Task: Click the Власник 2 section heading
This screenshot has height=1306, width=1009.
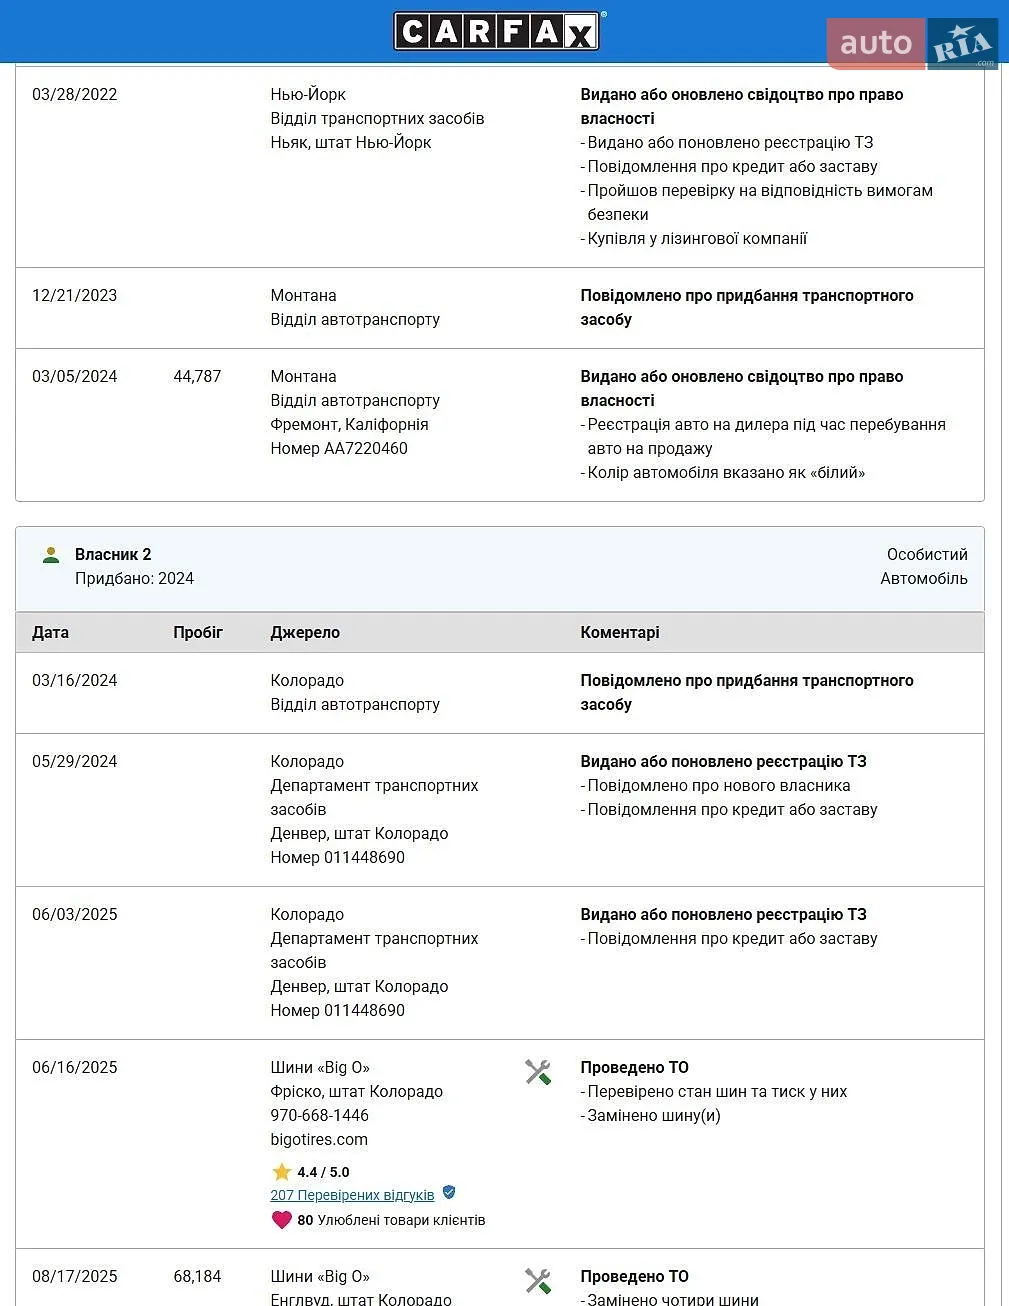Action: [x=113, y=554]
